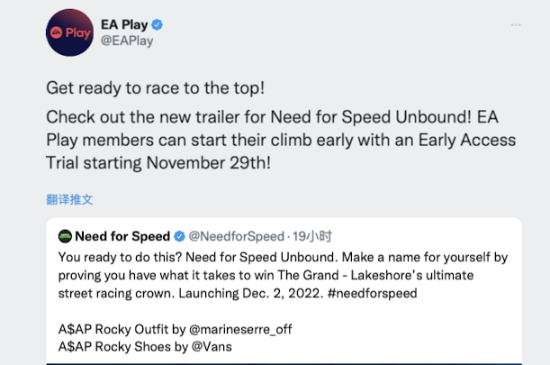The height and width of the screenshot is (365, 550).
Task: Click the blue verified badge beside EA Play
Action: [x=157, y=25]
